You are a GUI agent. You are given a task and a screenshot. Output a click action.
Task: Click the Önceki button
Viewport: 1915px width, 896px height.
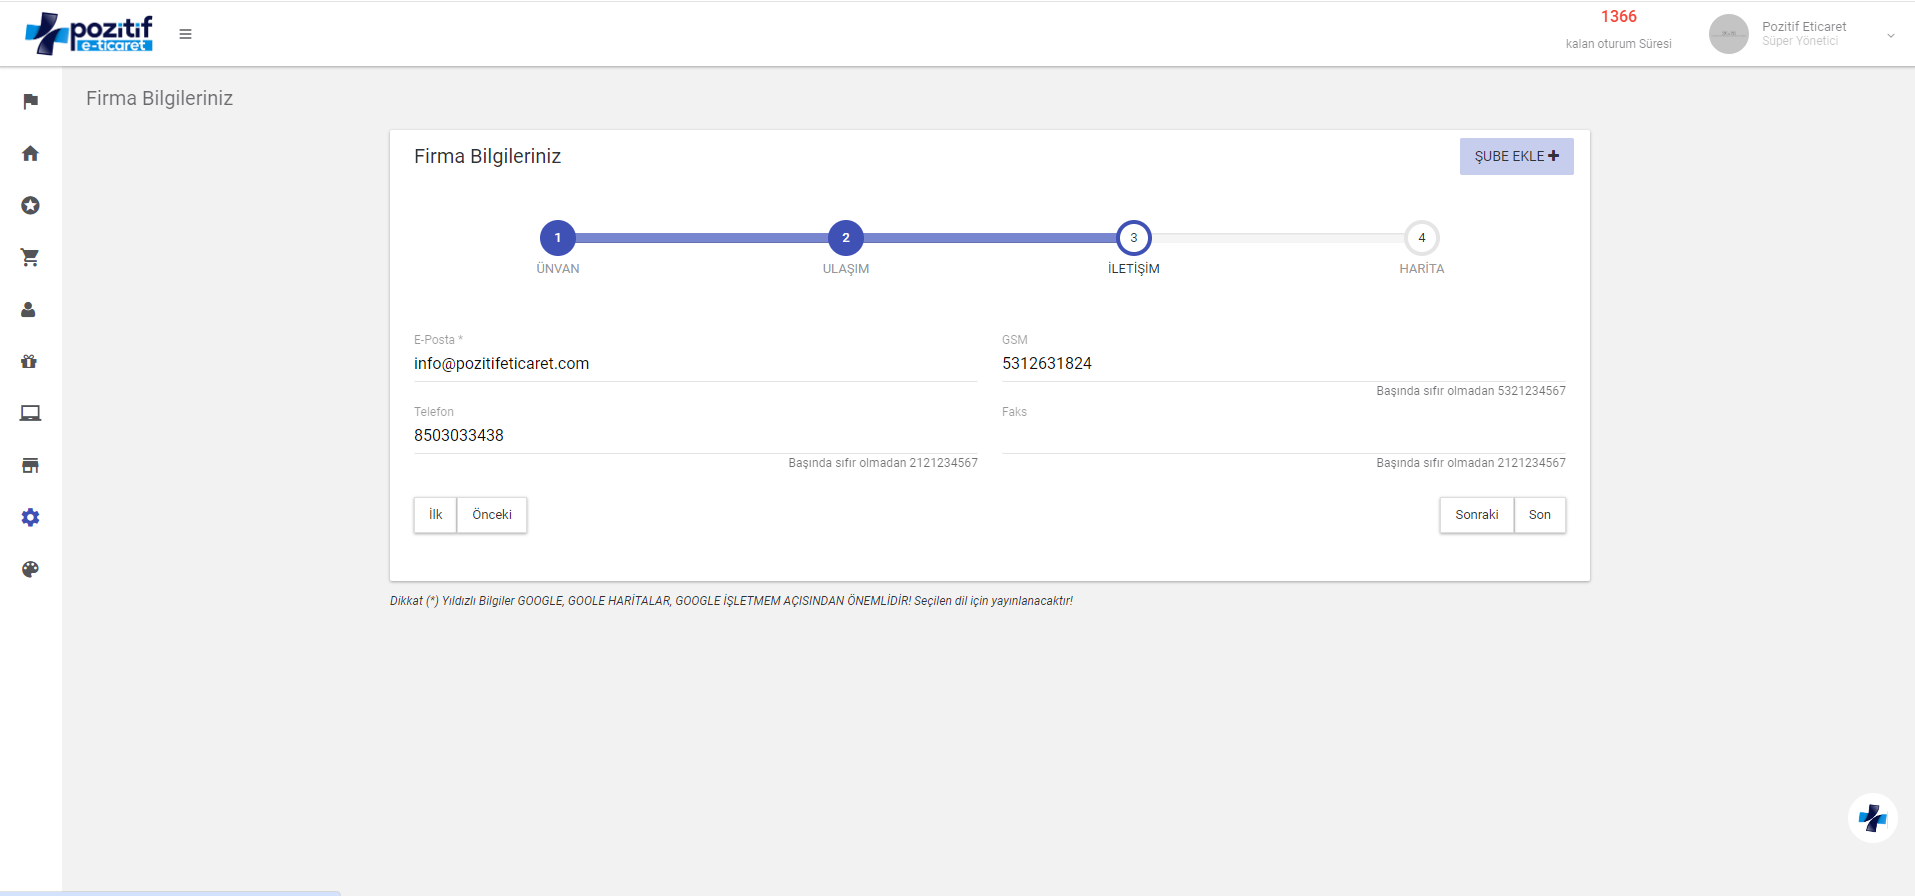[491, 515]
